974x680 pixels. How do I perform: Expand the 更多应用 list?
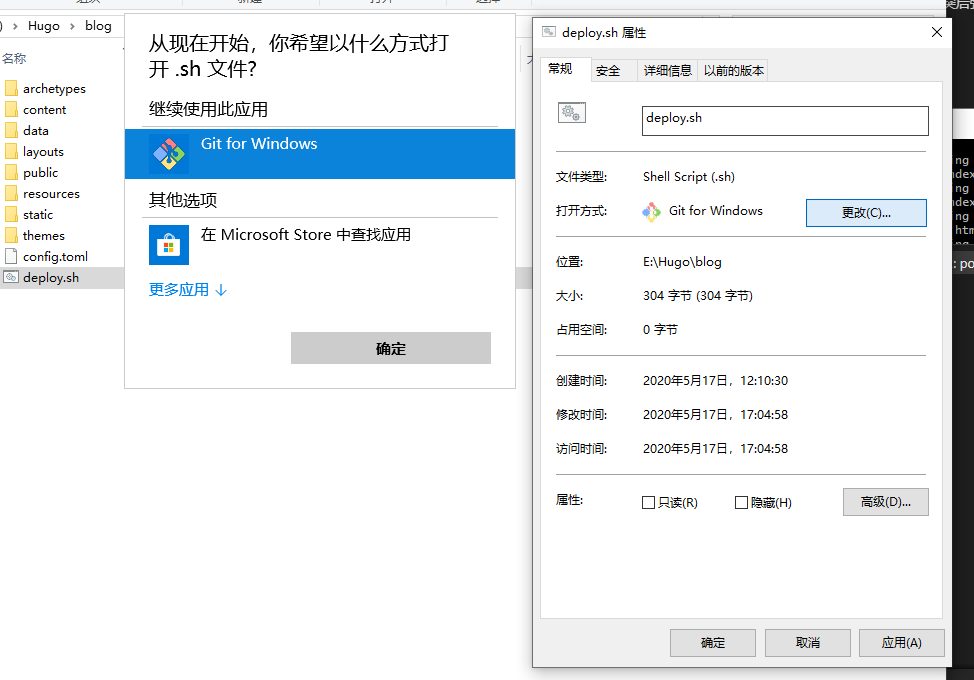click(188, 289)
